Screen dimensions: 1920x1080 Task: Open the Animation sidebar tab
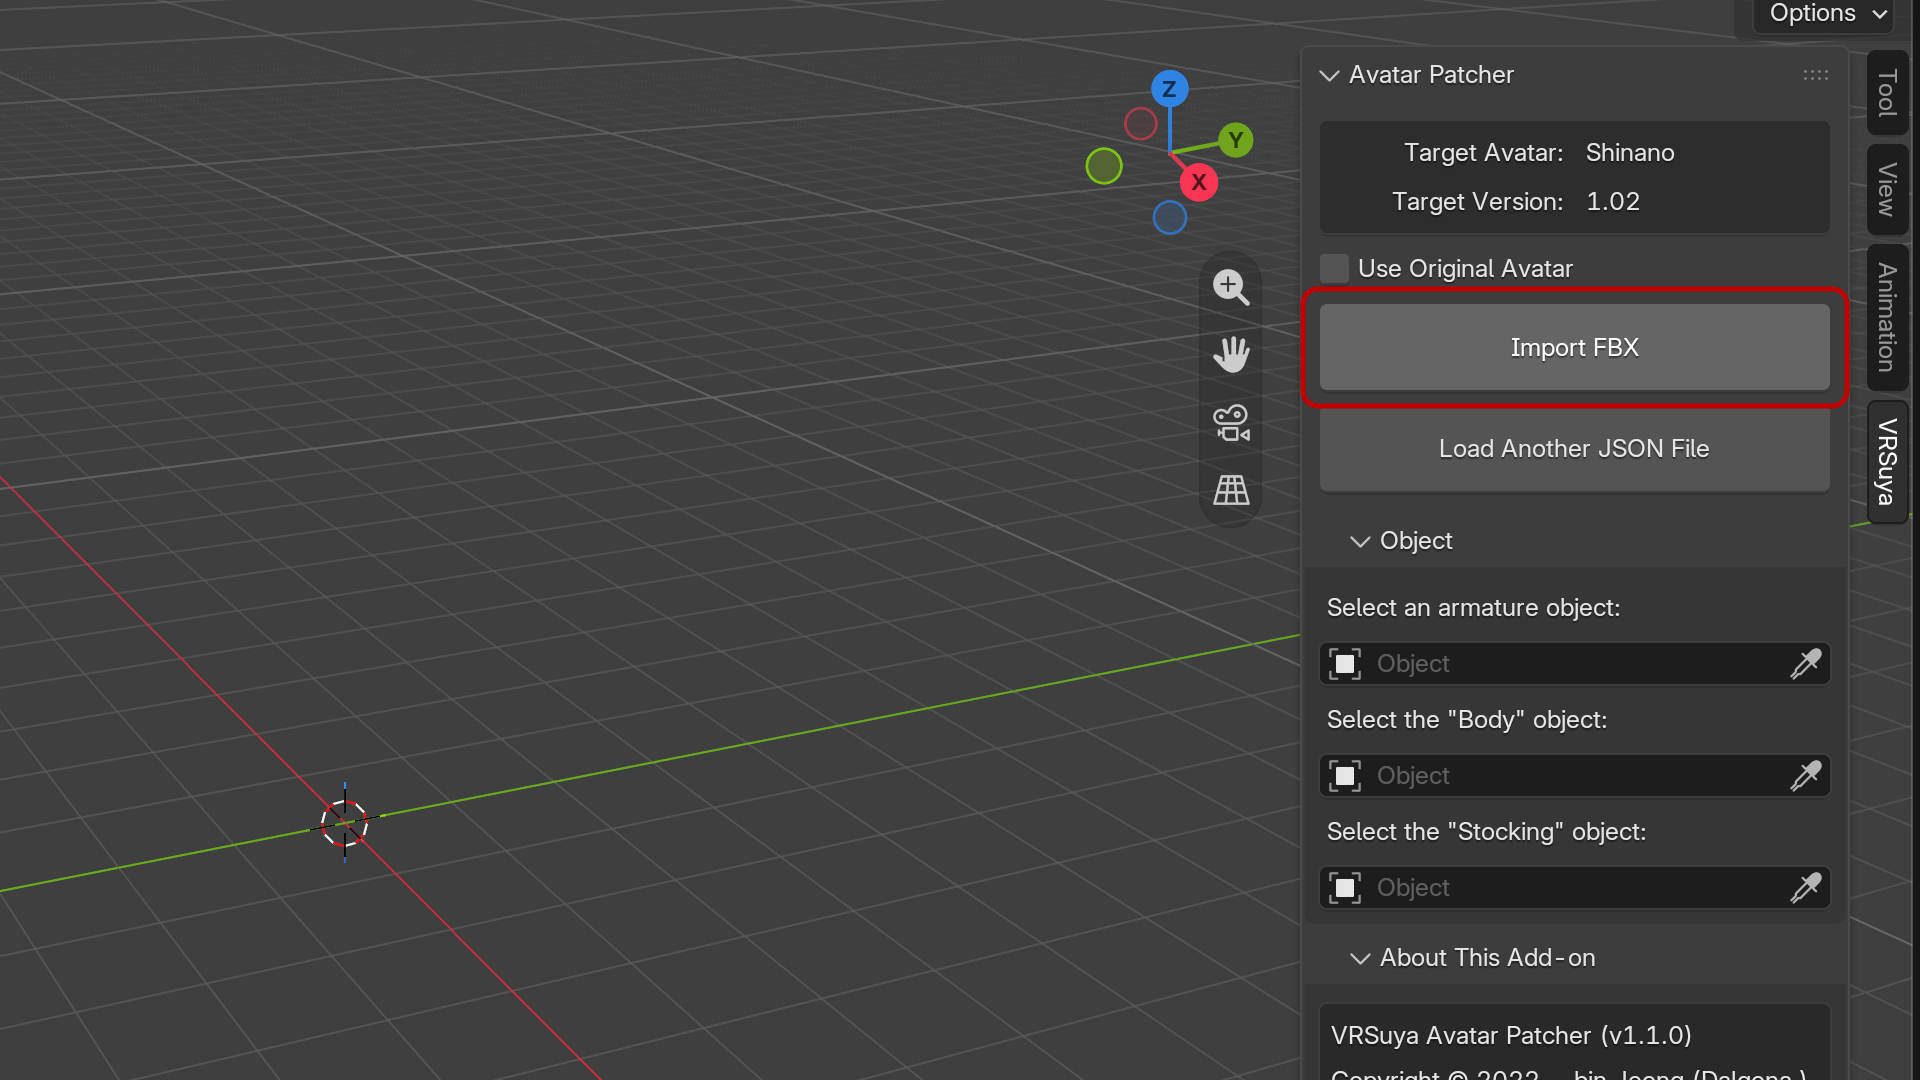[1887, 318]
